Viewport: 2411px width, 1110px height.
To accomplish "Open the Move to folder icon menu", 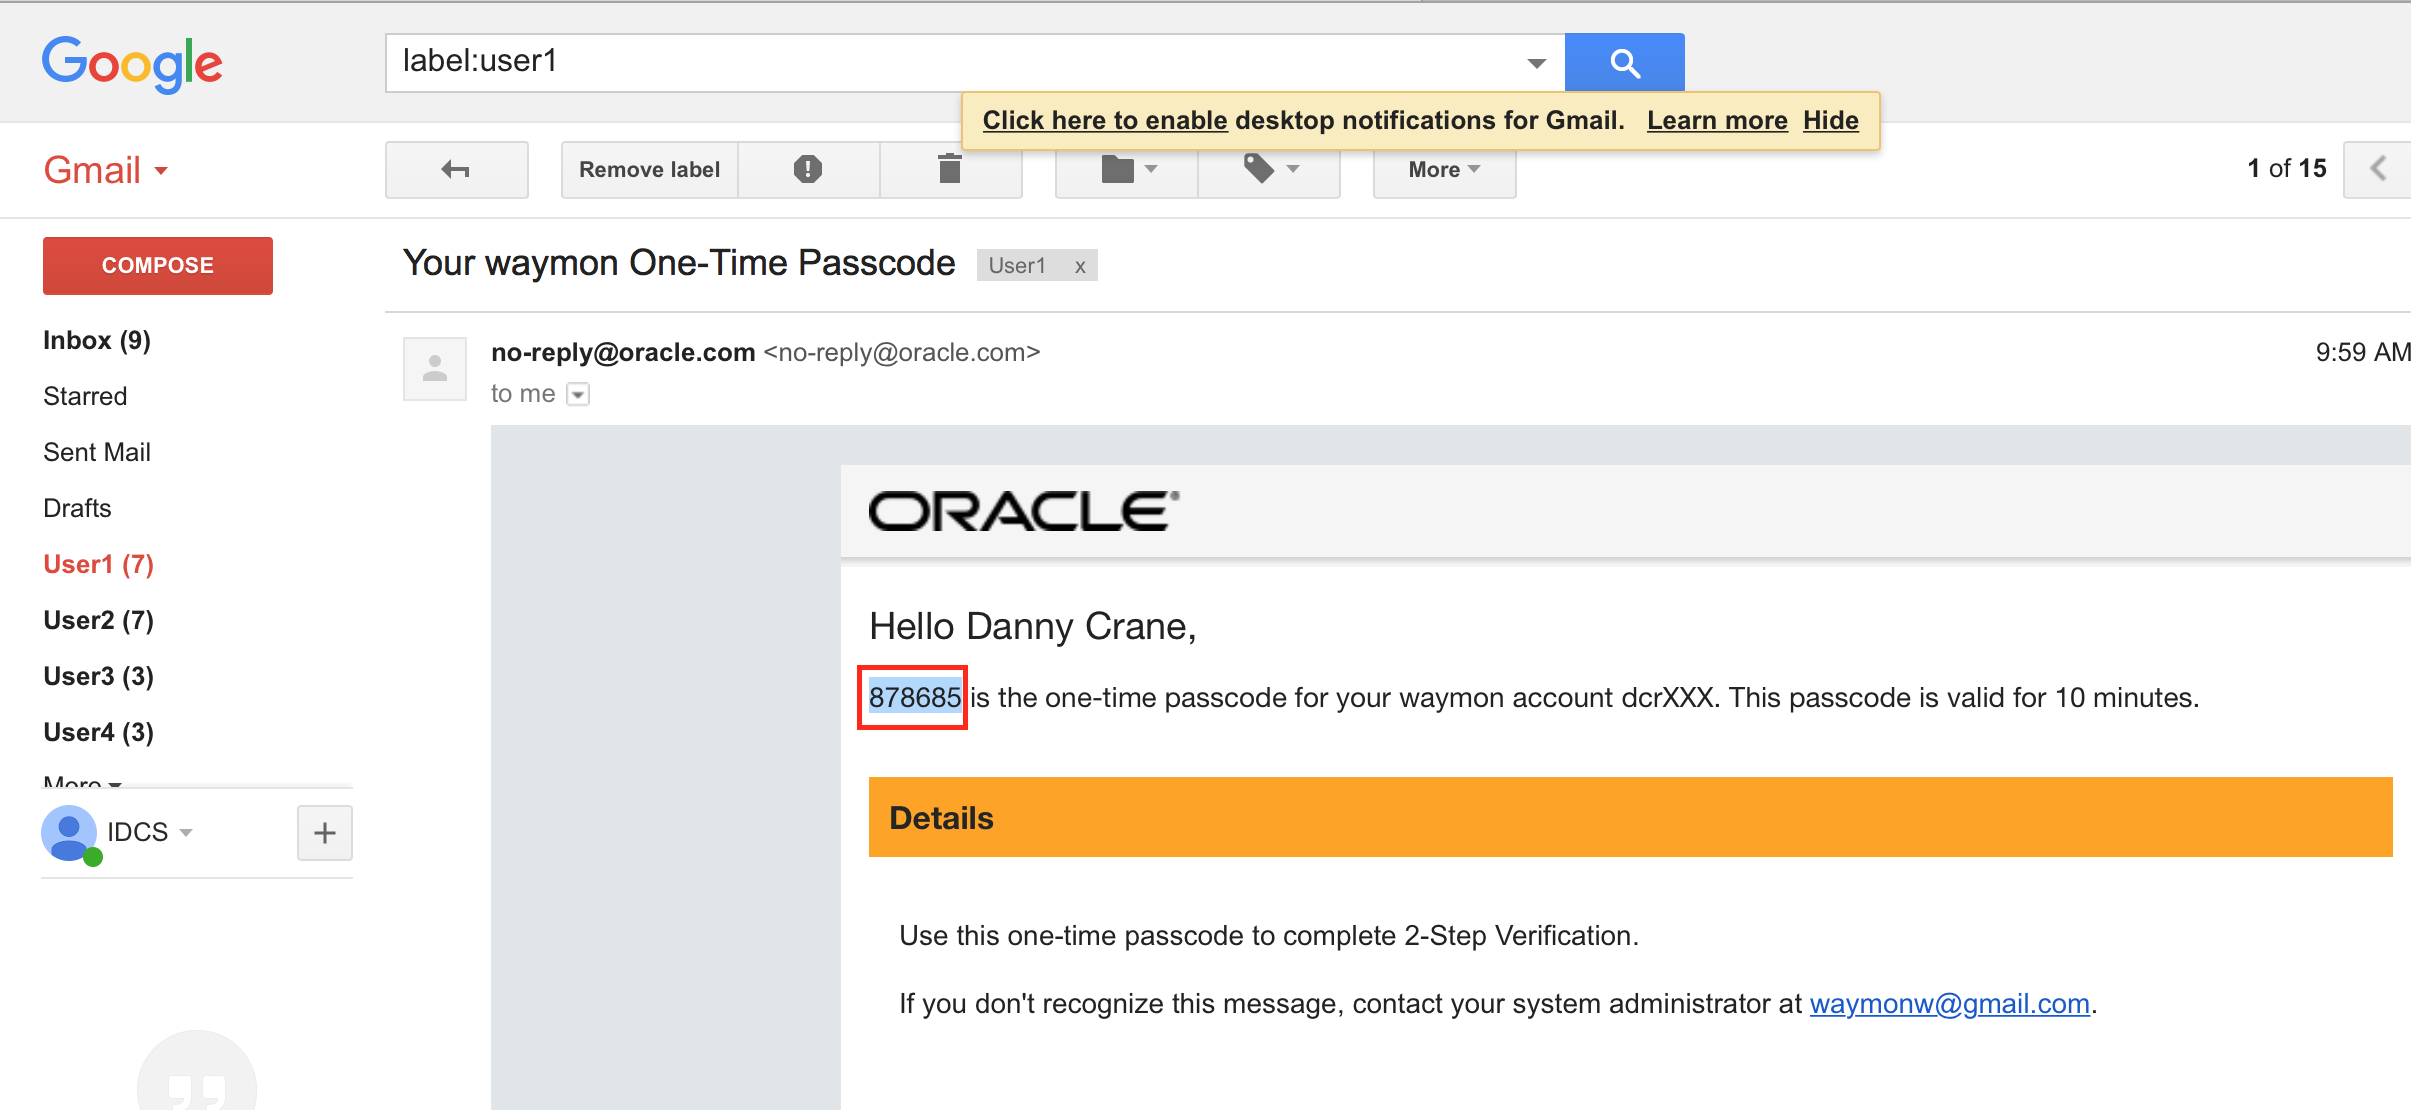I will (1127, 170).
